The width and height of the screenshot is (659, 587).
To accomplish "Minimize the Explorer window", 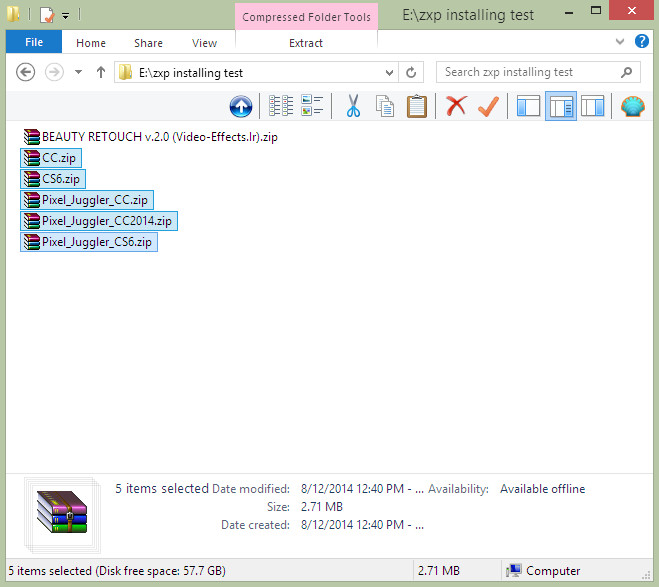I will [569, 13].
